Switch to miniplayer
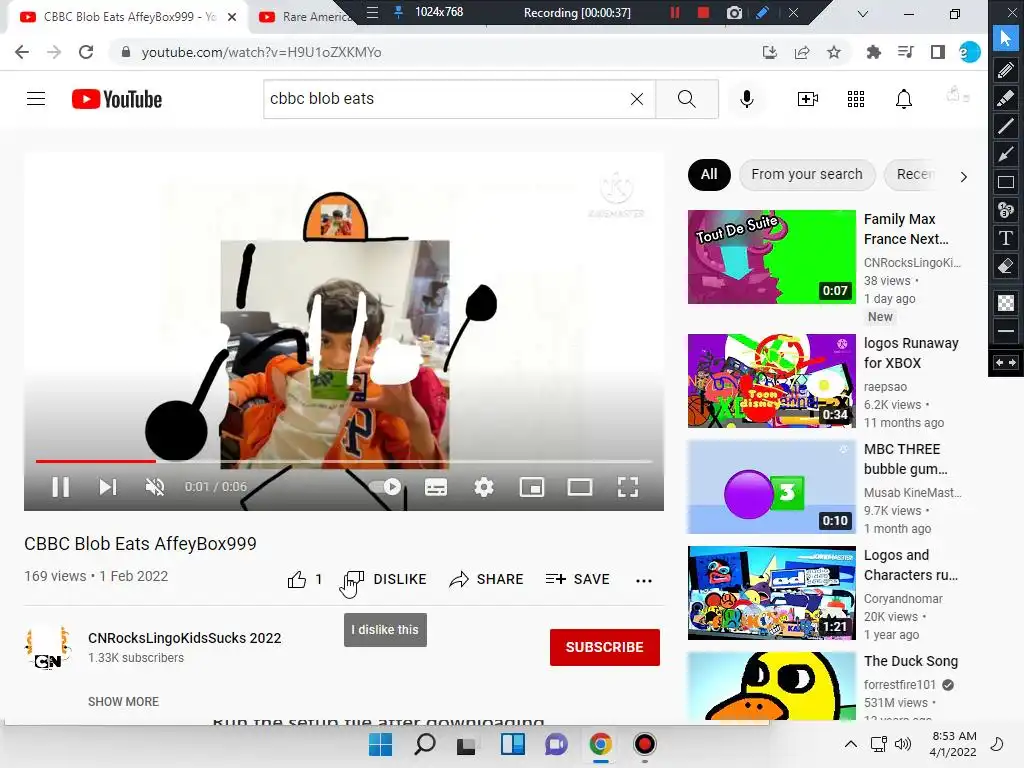The height and width of the screenshot is (768, 1024). pyautogui.click(x=532, y=487)
